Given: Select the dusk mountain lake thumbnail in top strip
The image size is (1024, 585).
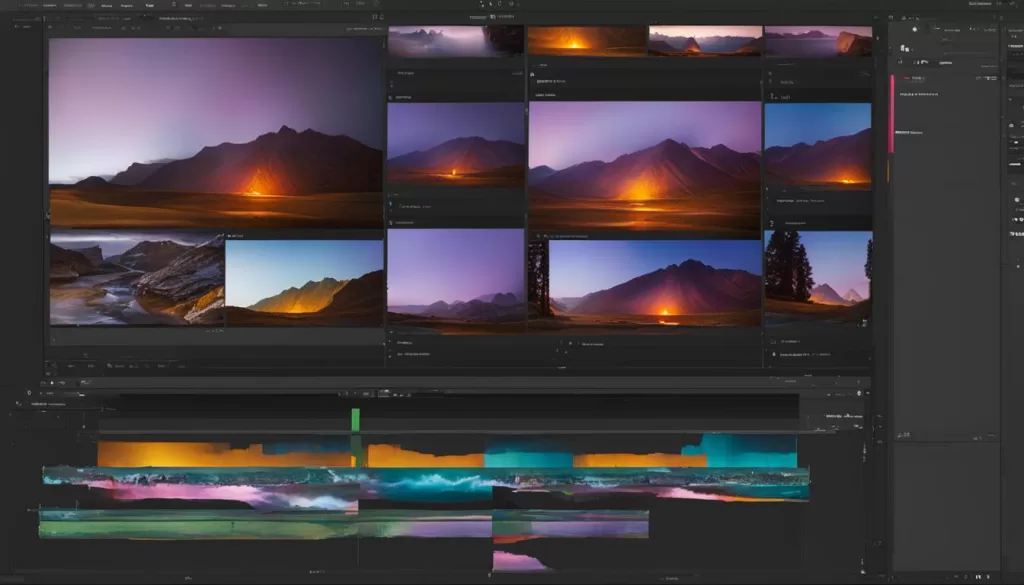Looking at the screenshot, I should (x=705, y=41).
